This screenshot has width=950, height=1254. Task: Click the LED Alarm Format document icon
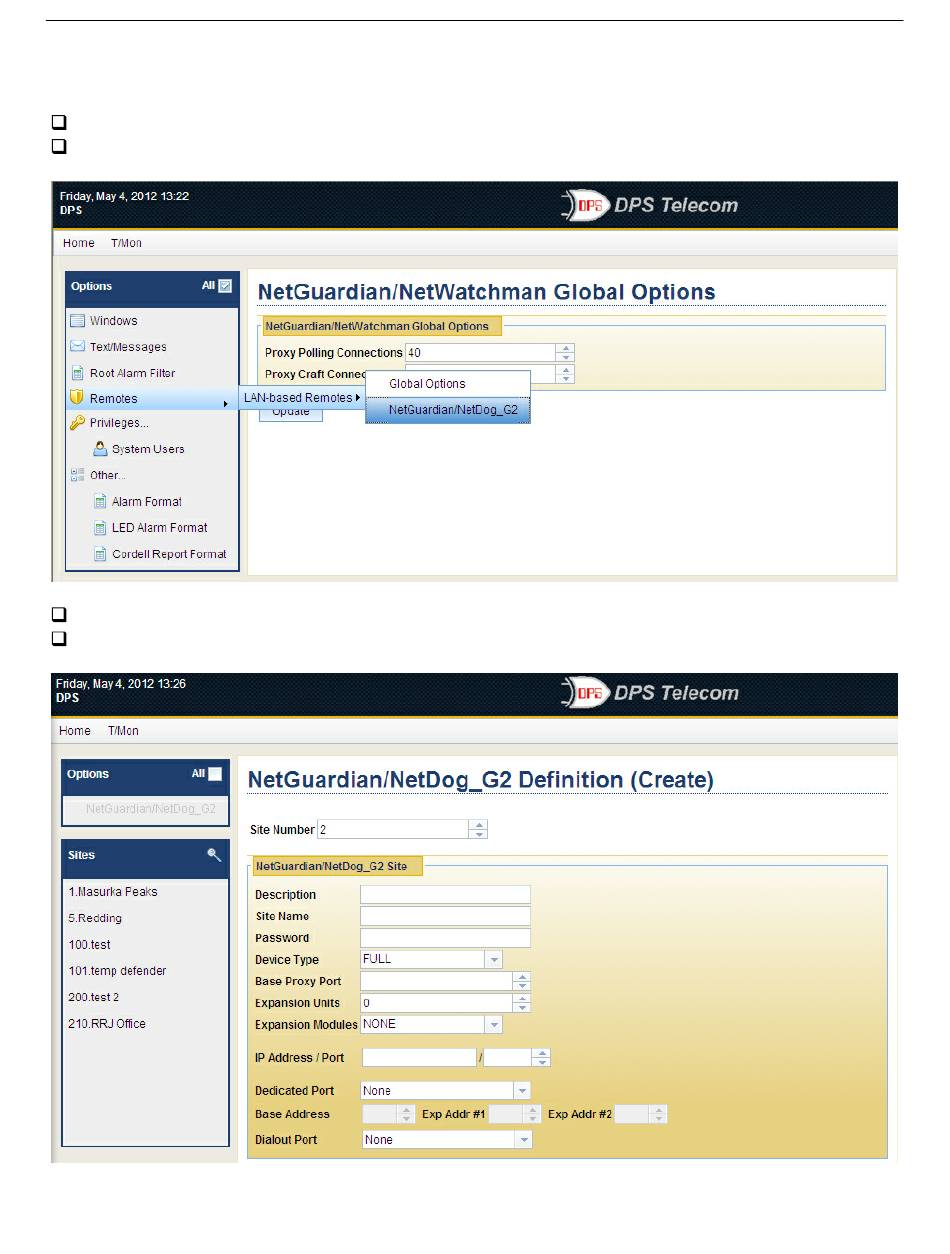click(100, 528)
